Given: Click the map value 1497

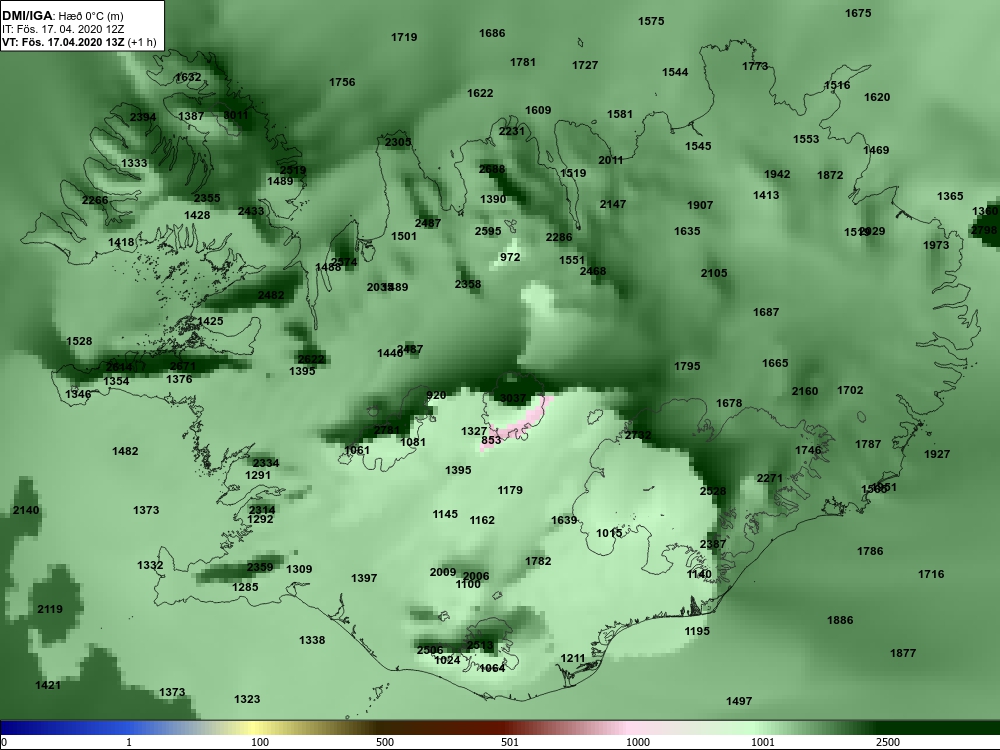Looking at the screenshot, I should point(739,702).
